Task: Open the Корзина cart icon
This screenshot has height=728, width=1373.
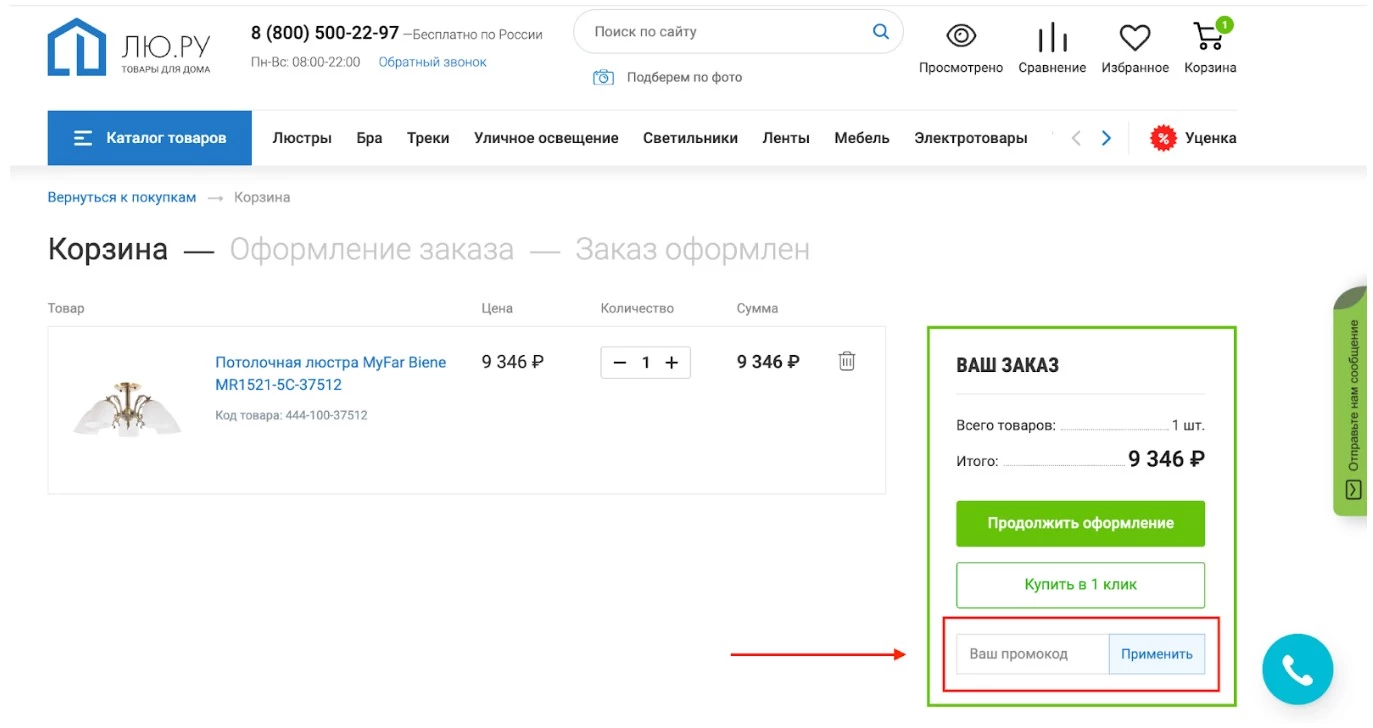Action: [1207, 36]
